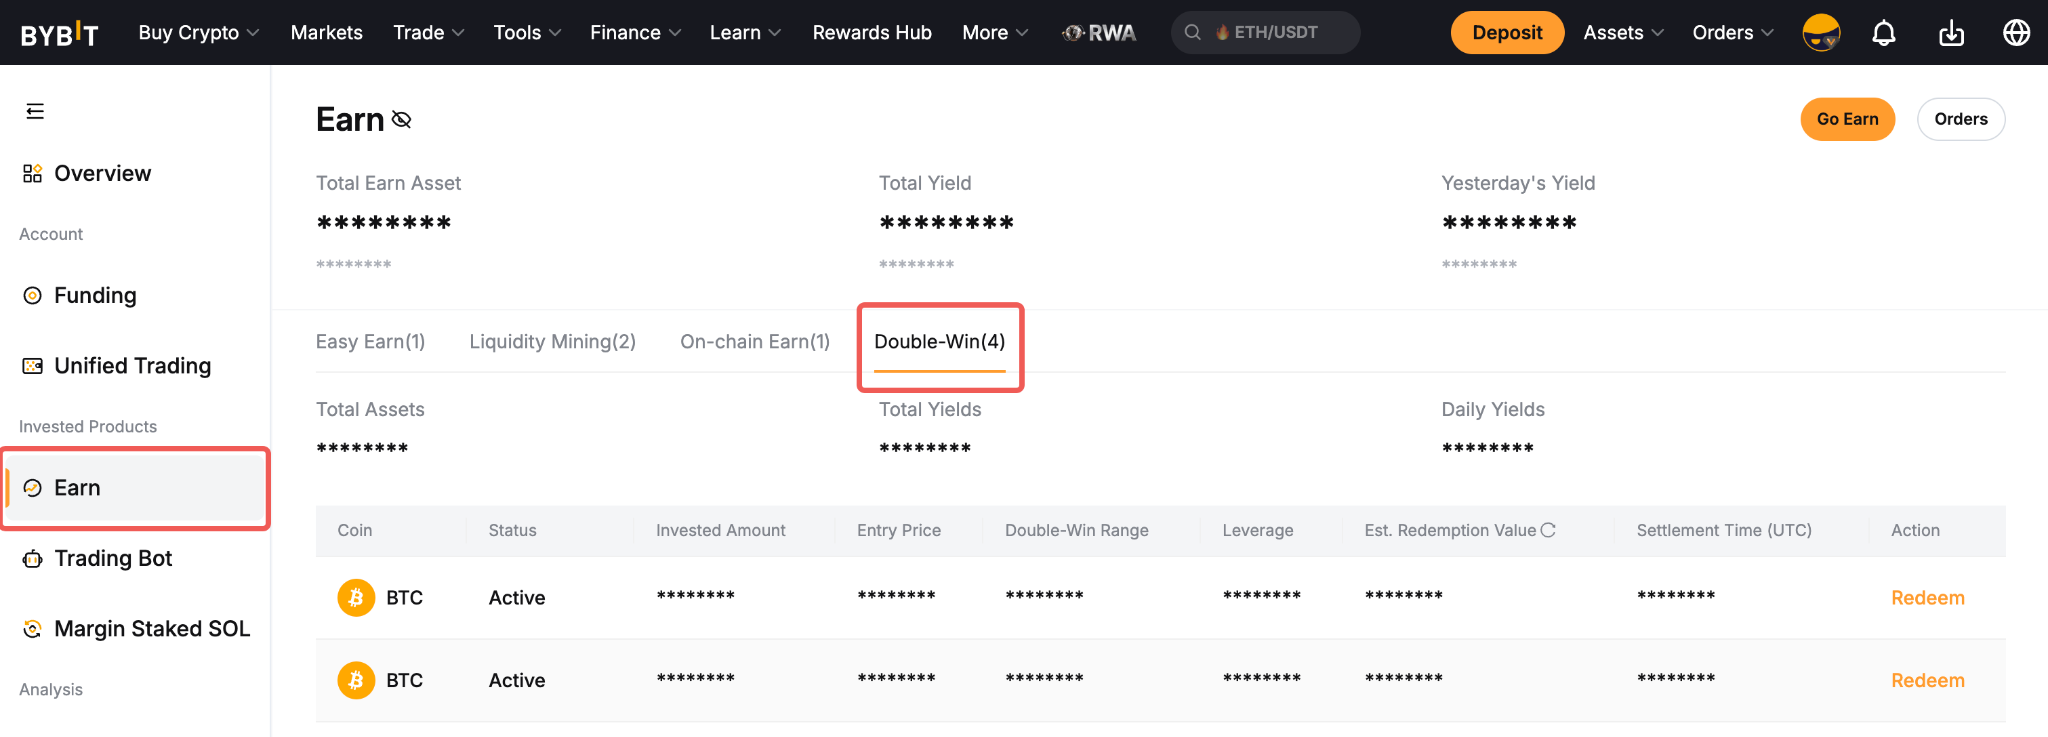The height and width of the screenshot is (737, 2048).
Task: Open Markets page
Action: pyautogui.click(x=327, y=33)
